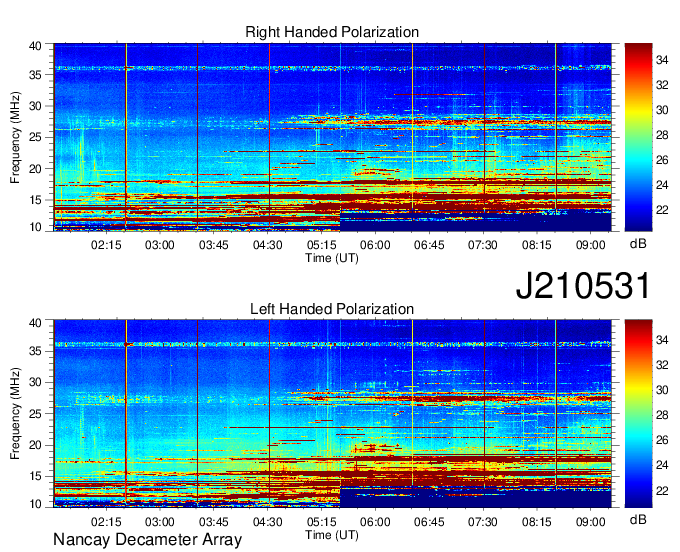Click "03:45" time tick on Left Handed plot
The image size is (680, 552).
coord(213,522)
